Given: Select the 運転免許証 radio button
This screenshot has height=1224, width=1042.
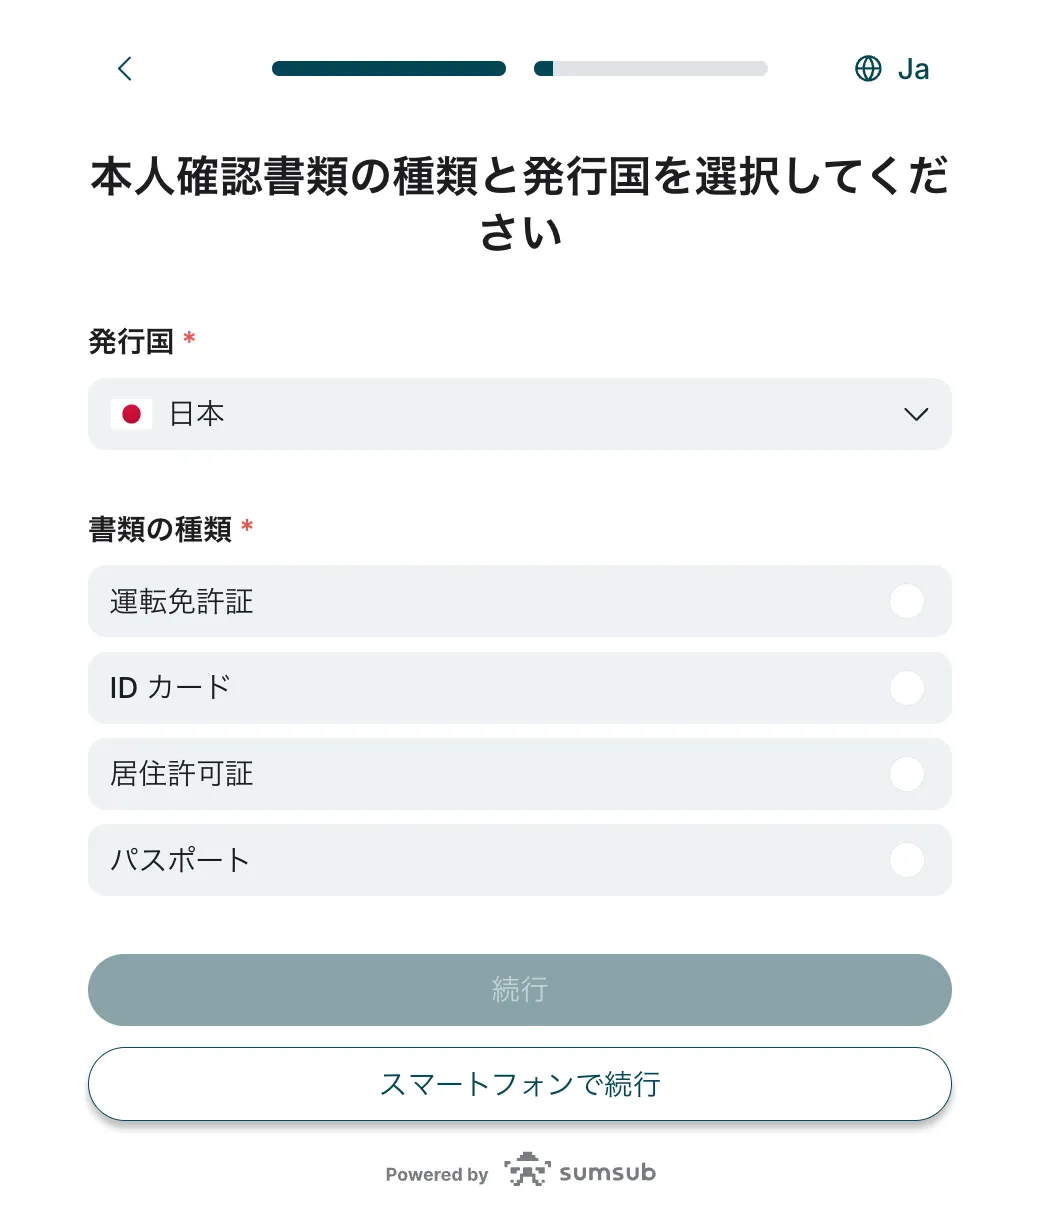Looking at the screenshot, I should (906, 601).
